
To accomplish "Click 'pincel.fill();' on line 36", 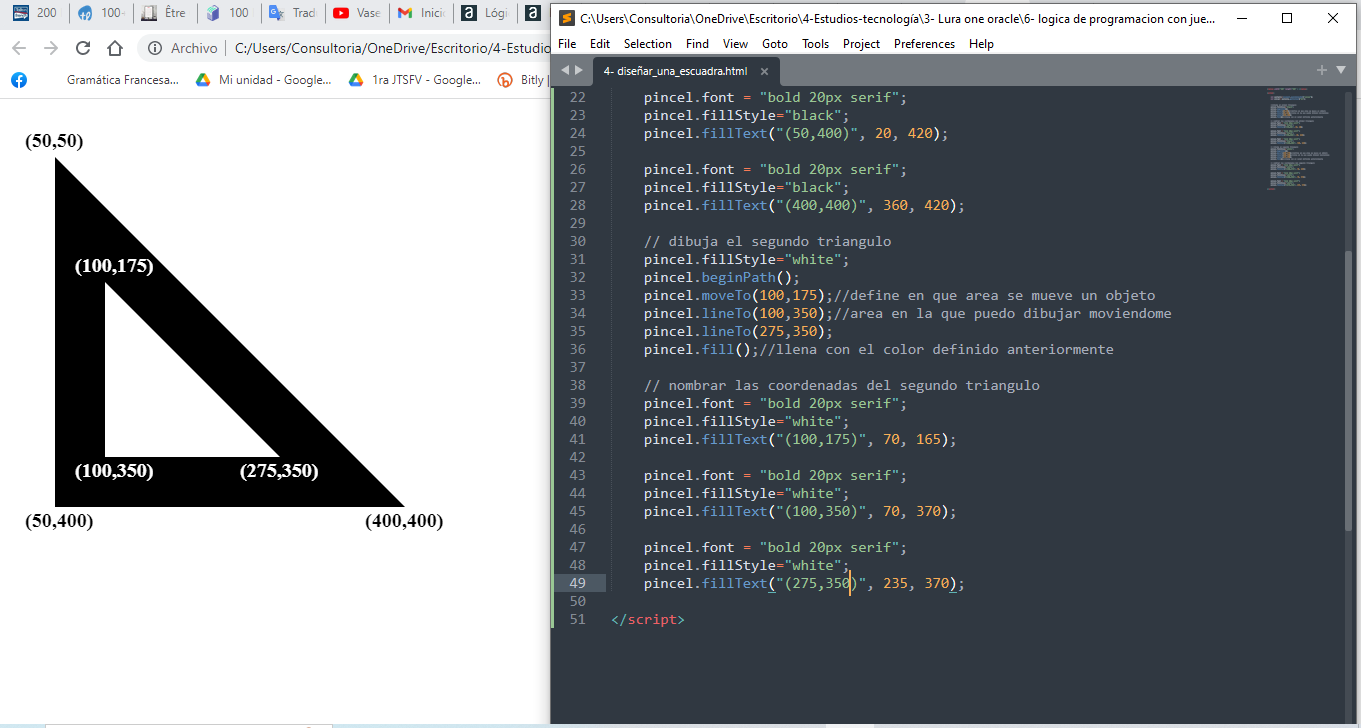I will click(701, 349).
